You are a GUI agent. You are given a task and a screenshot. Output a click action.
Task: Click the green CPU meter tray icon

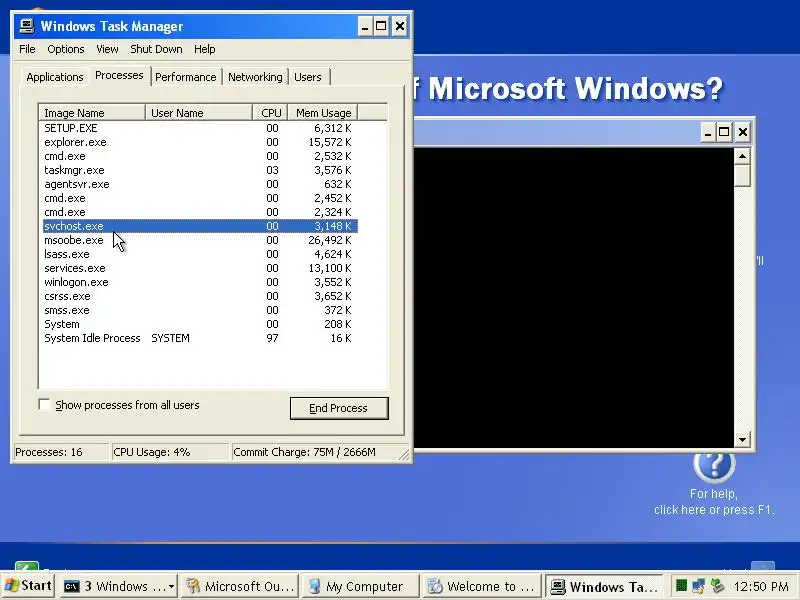[x=681, y=585]
